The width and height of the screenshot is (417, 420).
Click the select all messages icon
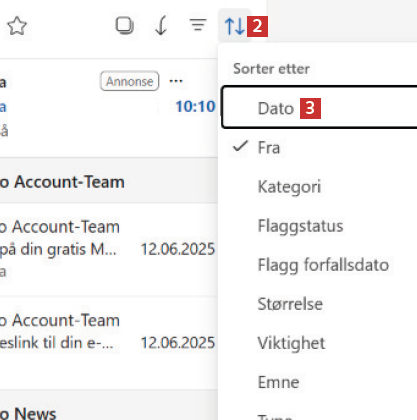click(x=125, y=26)
